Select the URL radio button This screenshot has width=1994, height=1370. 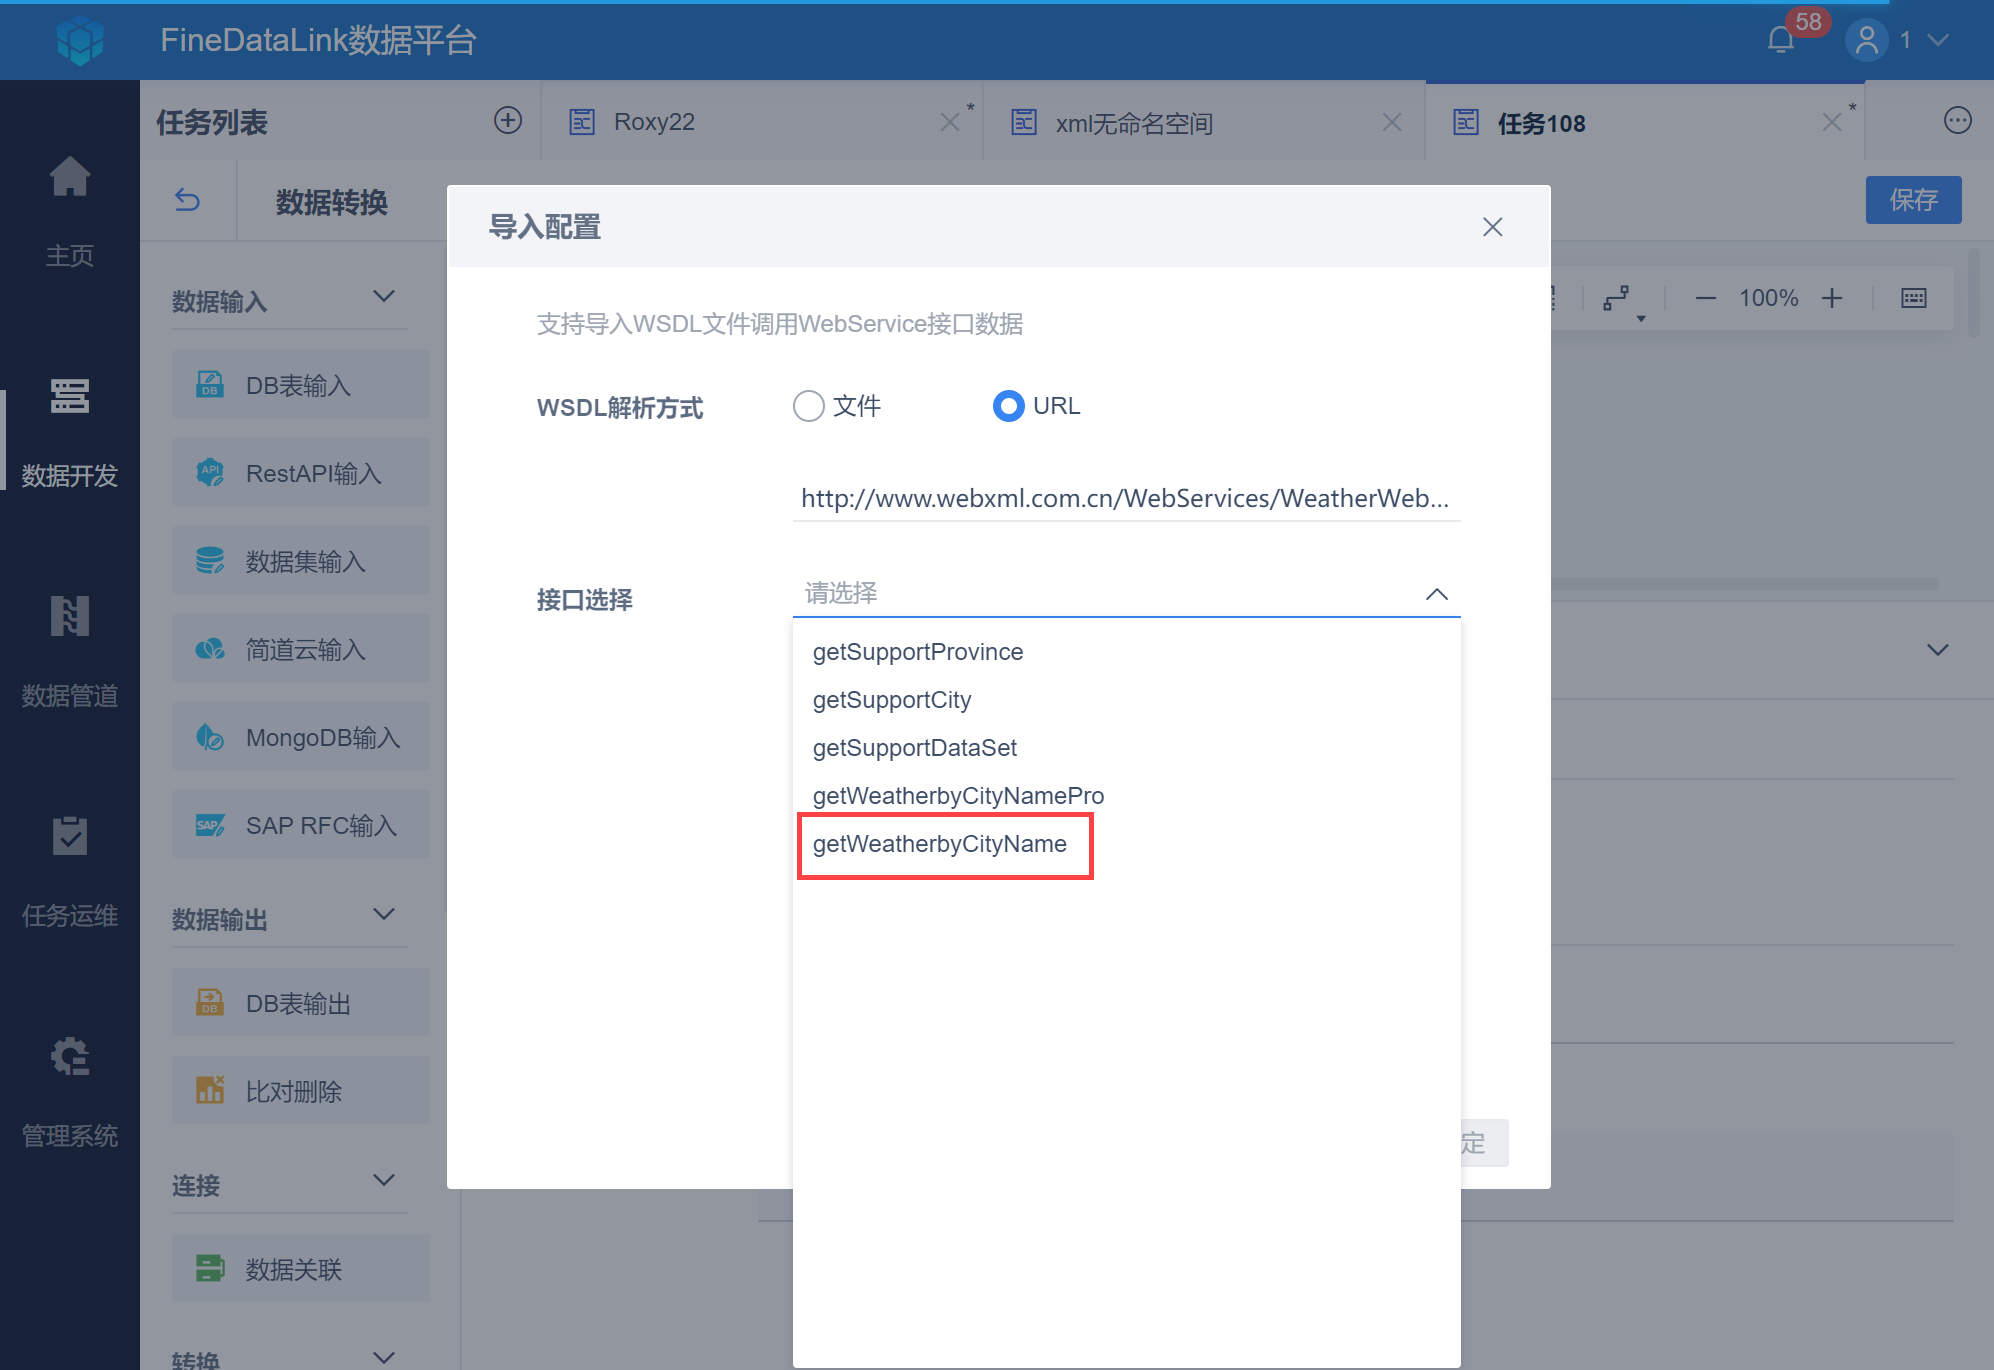click(1008, 406)
